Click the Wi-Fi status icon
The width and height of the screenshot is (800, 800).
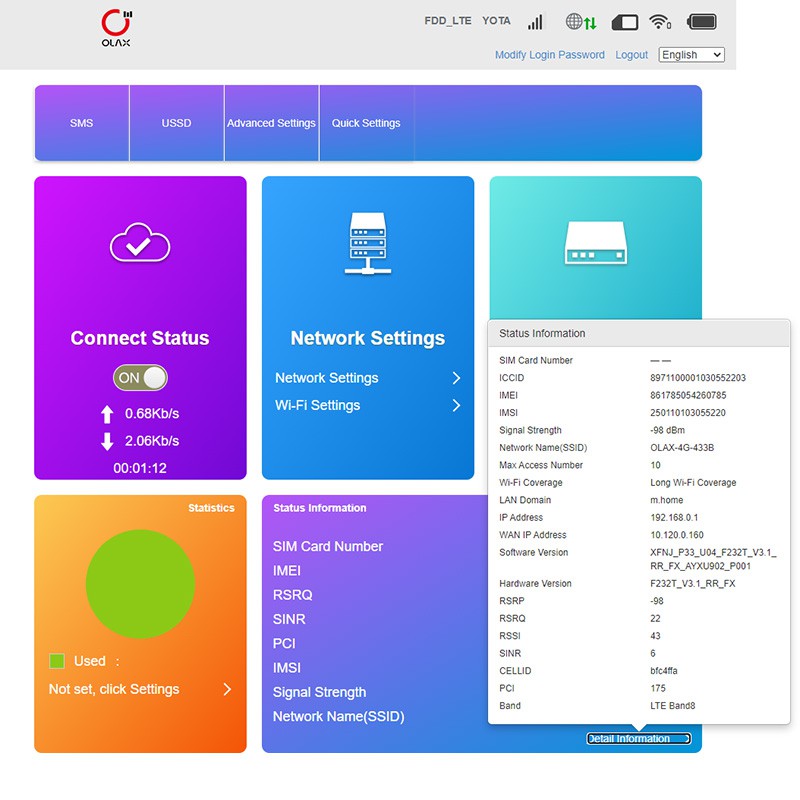tap(660, 21)
